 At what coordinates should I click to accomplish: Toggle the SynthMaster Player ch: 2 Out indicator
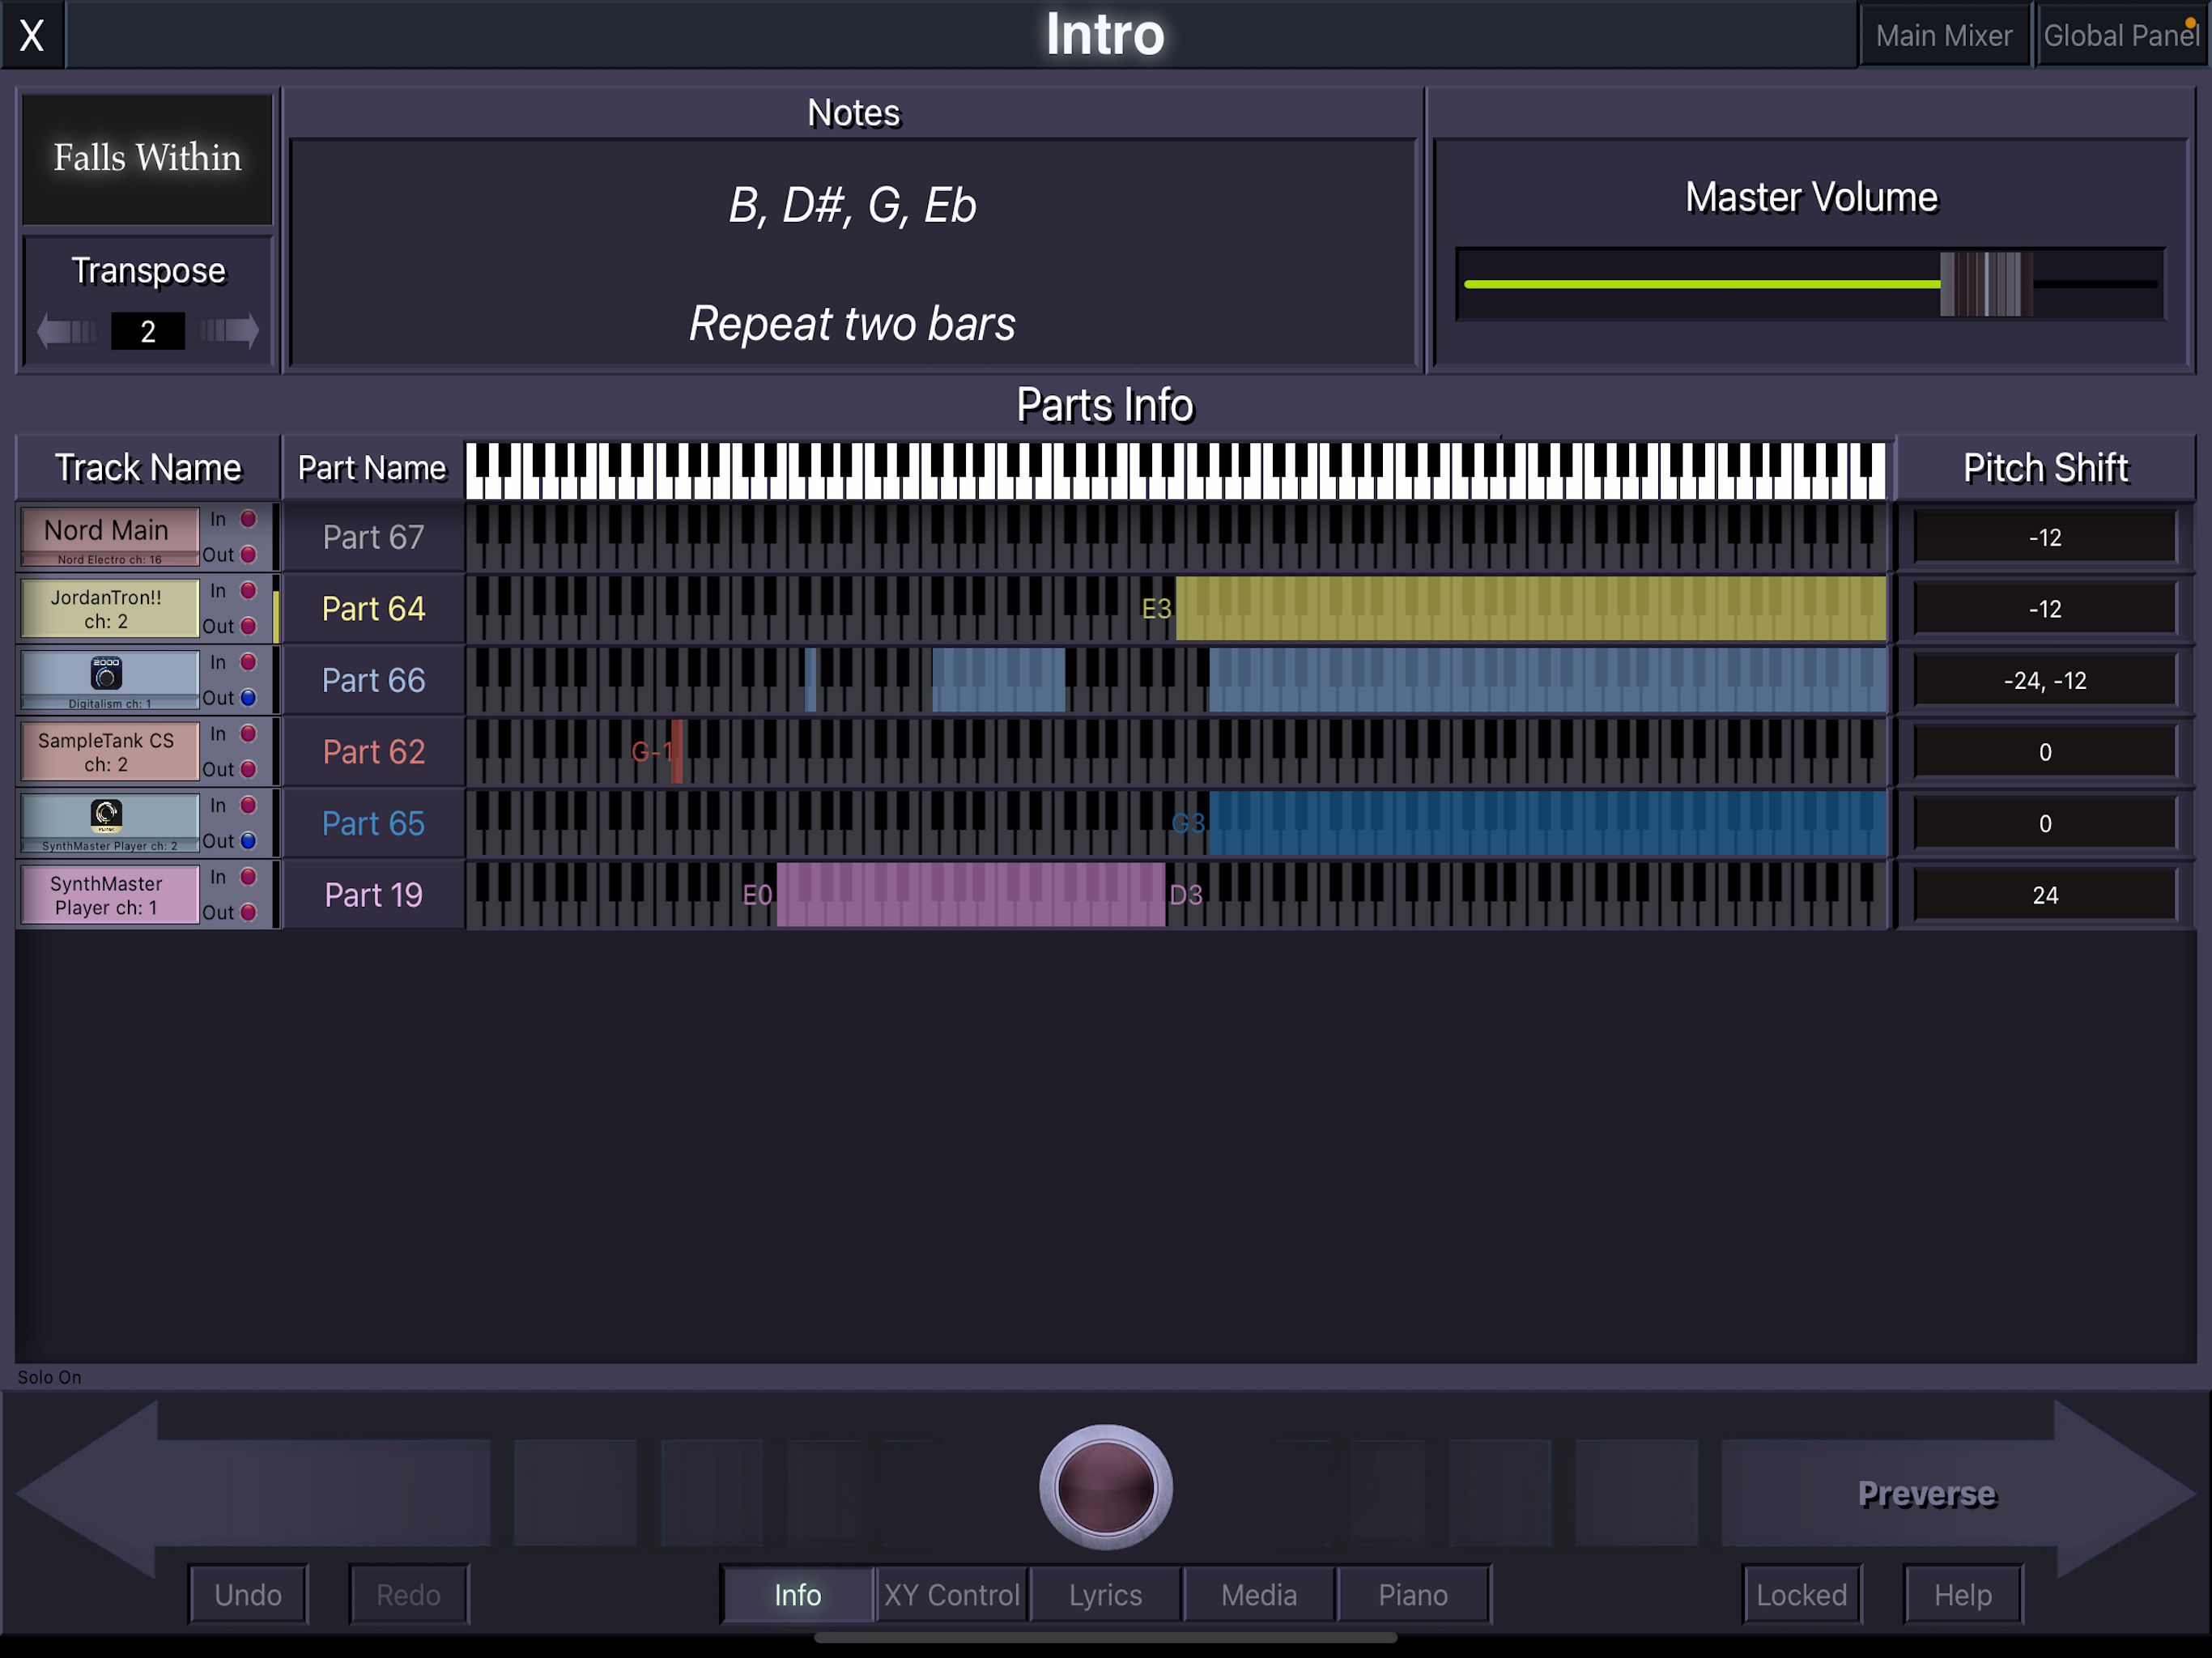[248, 841]
